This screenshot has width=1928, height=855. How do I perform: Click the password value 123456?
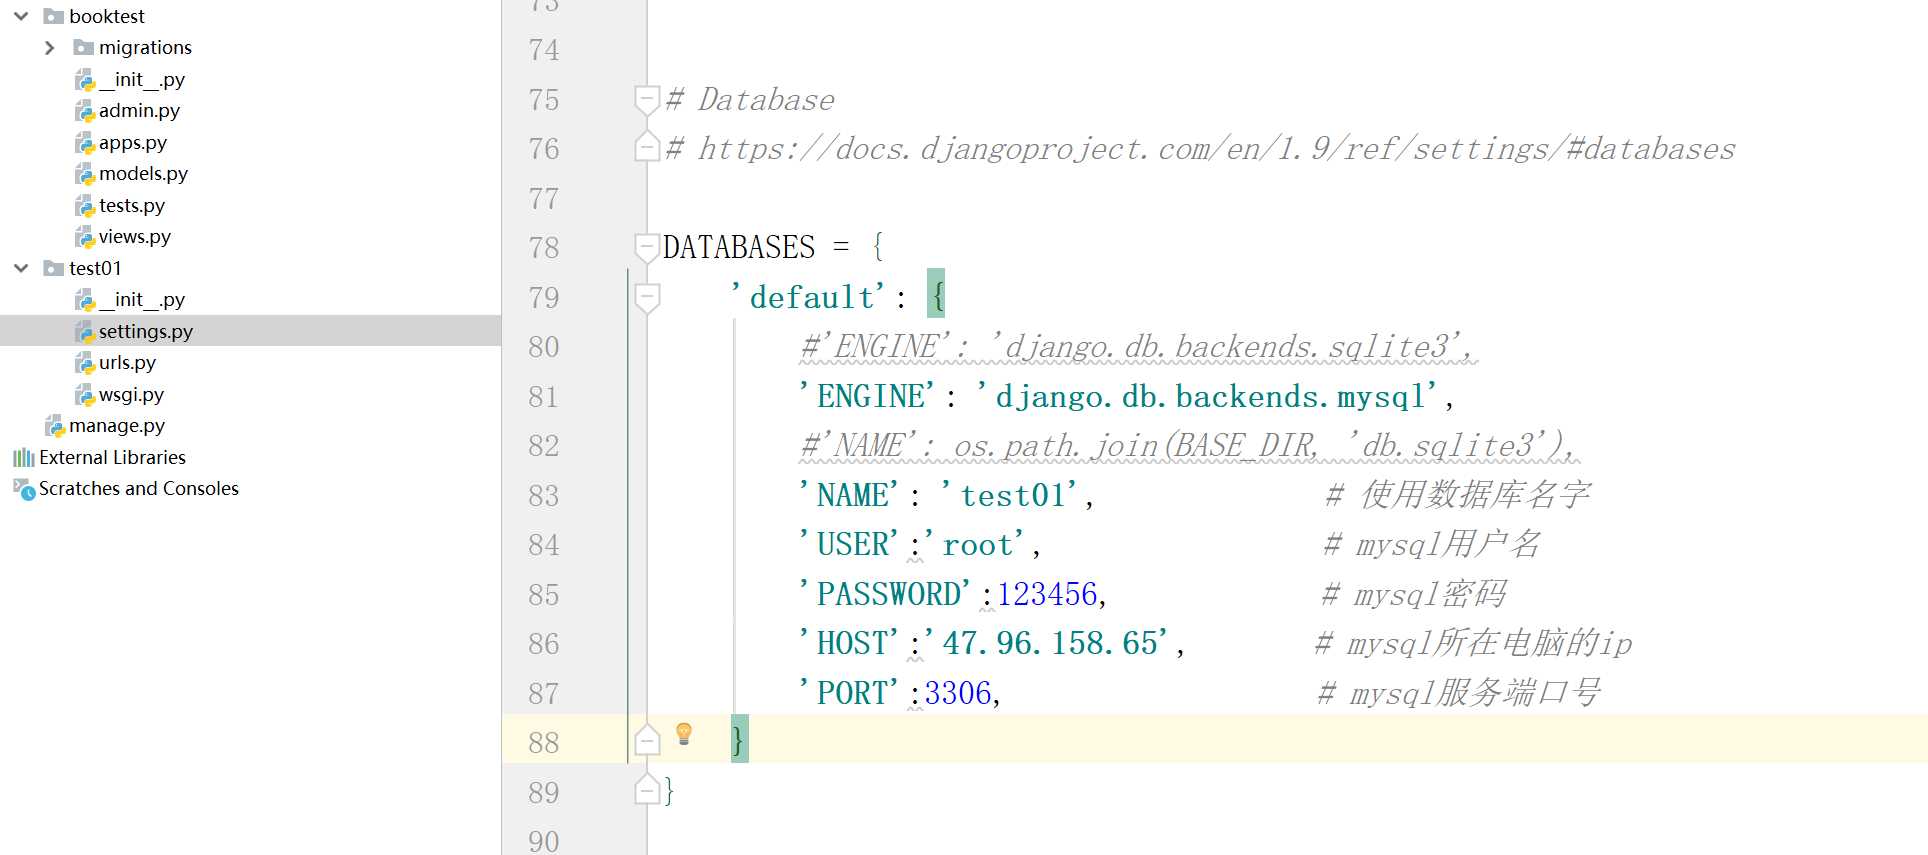(1047, 594)
